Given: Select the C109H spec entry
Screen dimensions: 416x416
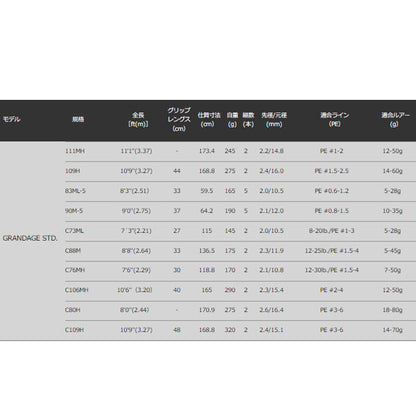Looking at the screenshot, I should 74,330.
